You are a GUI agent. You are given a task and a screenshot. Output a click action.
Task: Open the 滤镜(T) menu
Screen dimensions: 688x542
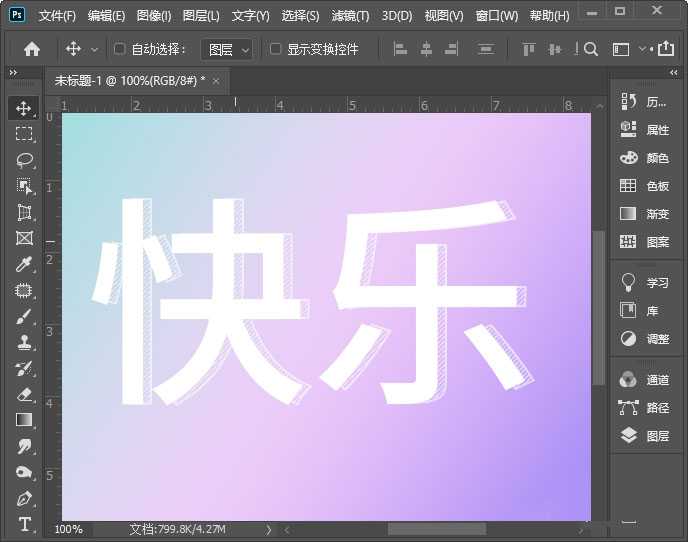350,16
